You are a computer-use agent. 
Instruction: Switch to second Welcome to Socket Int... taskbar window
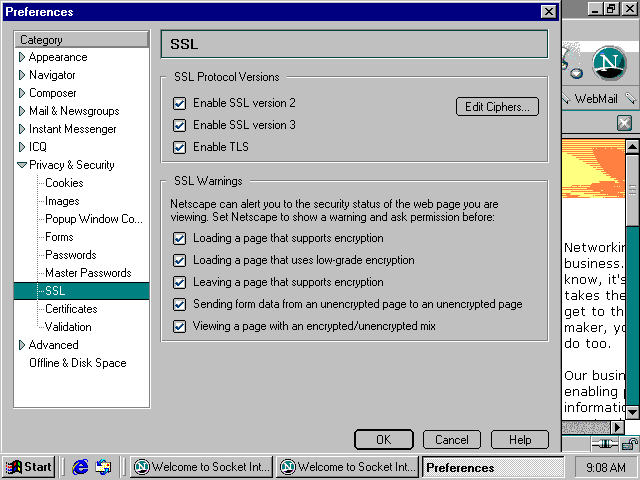pos(348,467)
